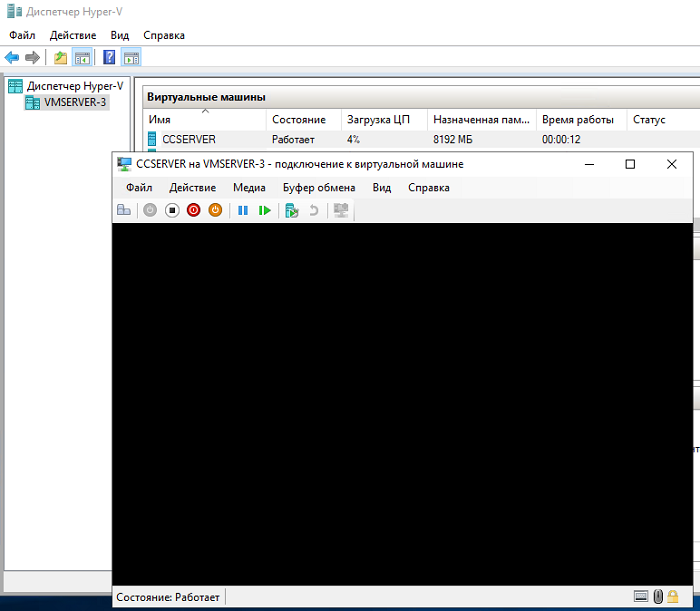Sort by the Загрузка ЦП column header

click(x=384, y=119)
